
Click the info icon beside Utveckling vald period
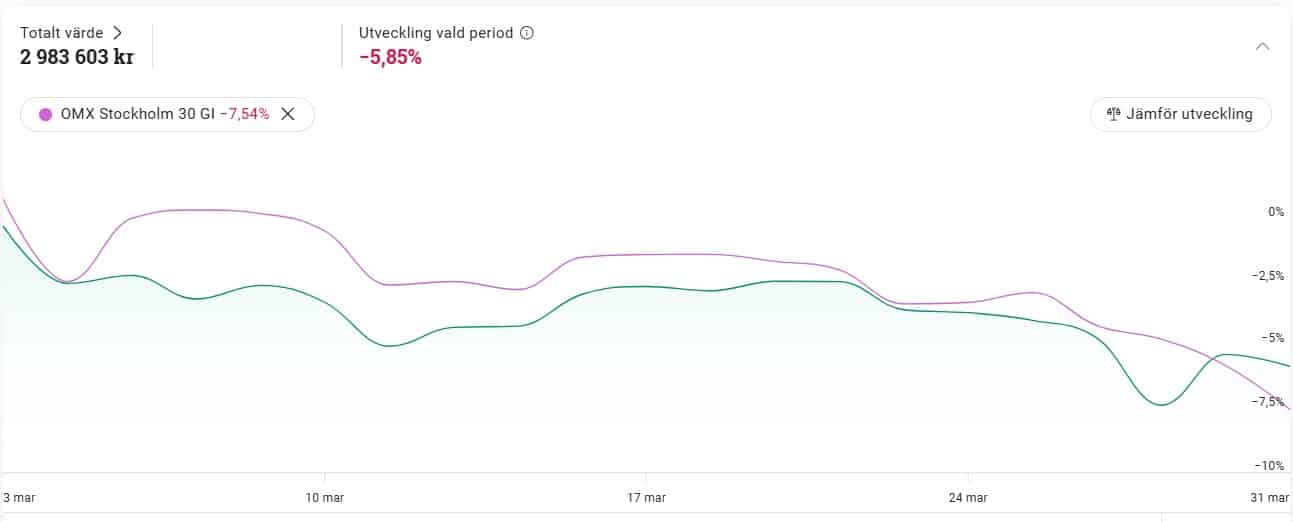(527, 33)
